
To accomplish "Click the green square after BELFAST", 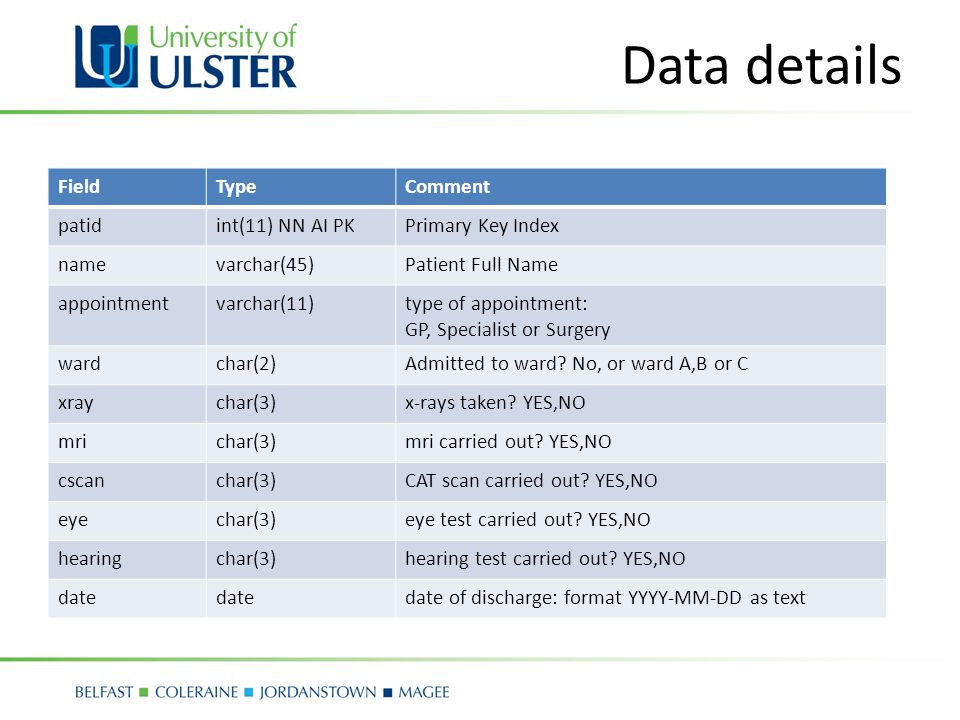I will pyautogui.click(x=144, y=692).
